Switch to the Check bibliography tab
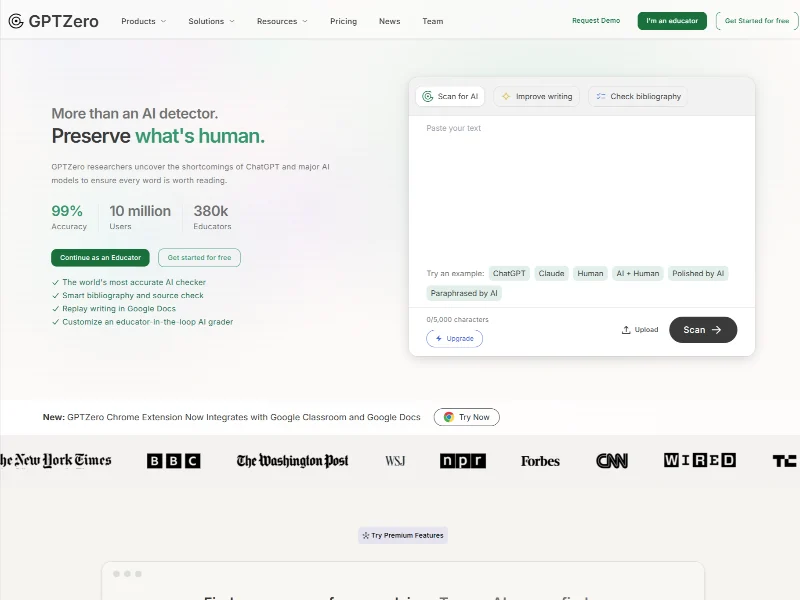Viewport: 800px width, 600px height. (638, 96)
